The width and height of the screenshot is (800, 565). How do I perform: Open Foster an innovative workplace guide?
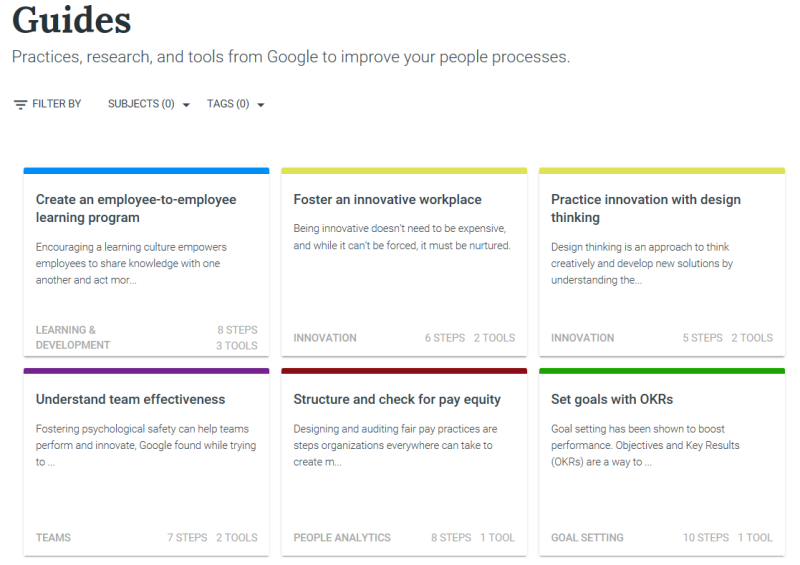[x=387, y=200]
